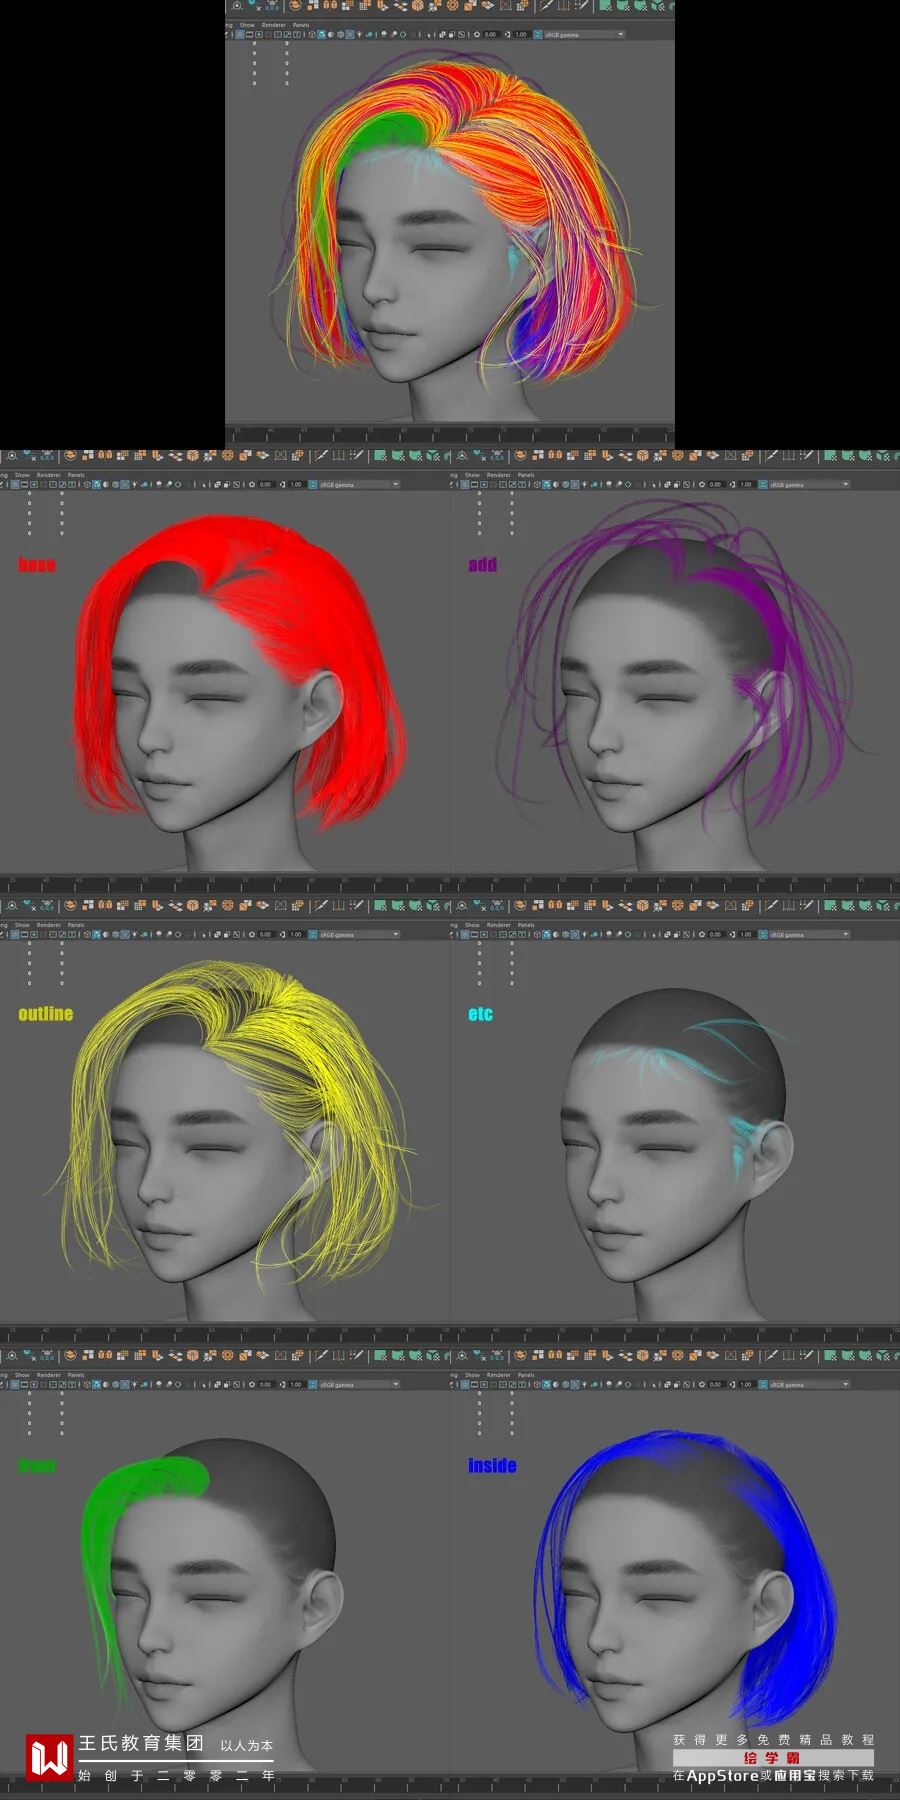
Task: Toggle wireframe on shaded in inside viewport
Action: 565,1384
